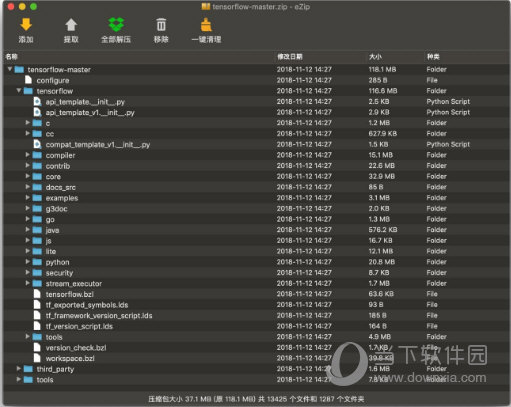The width and height of the screenshot is (511, 407).
Task: Click the status bar archive size text
Action: point(256,399)
